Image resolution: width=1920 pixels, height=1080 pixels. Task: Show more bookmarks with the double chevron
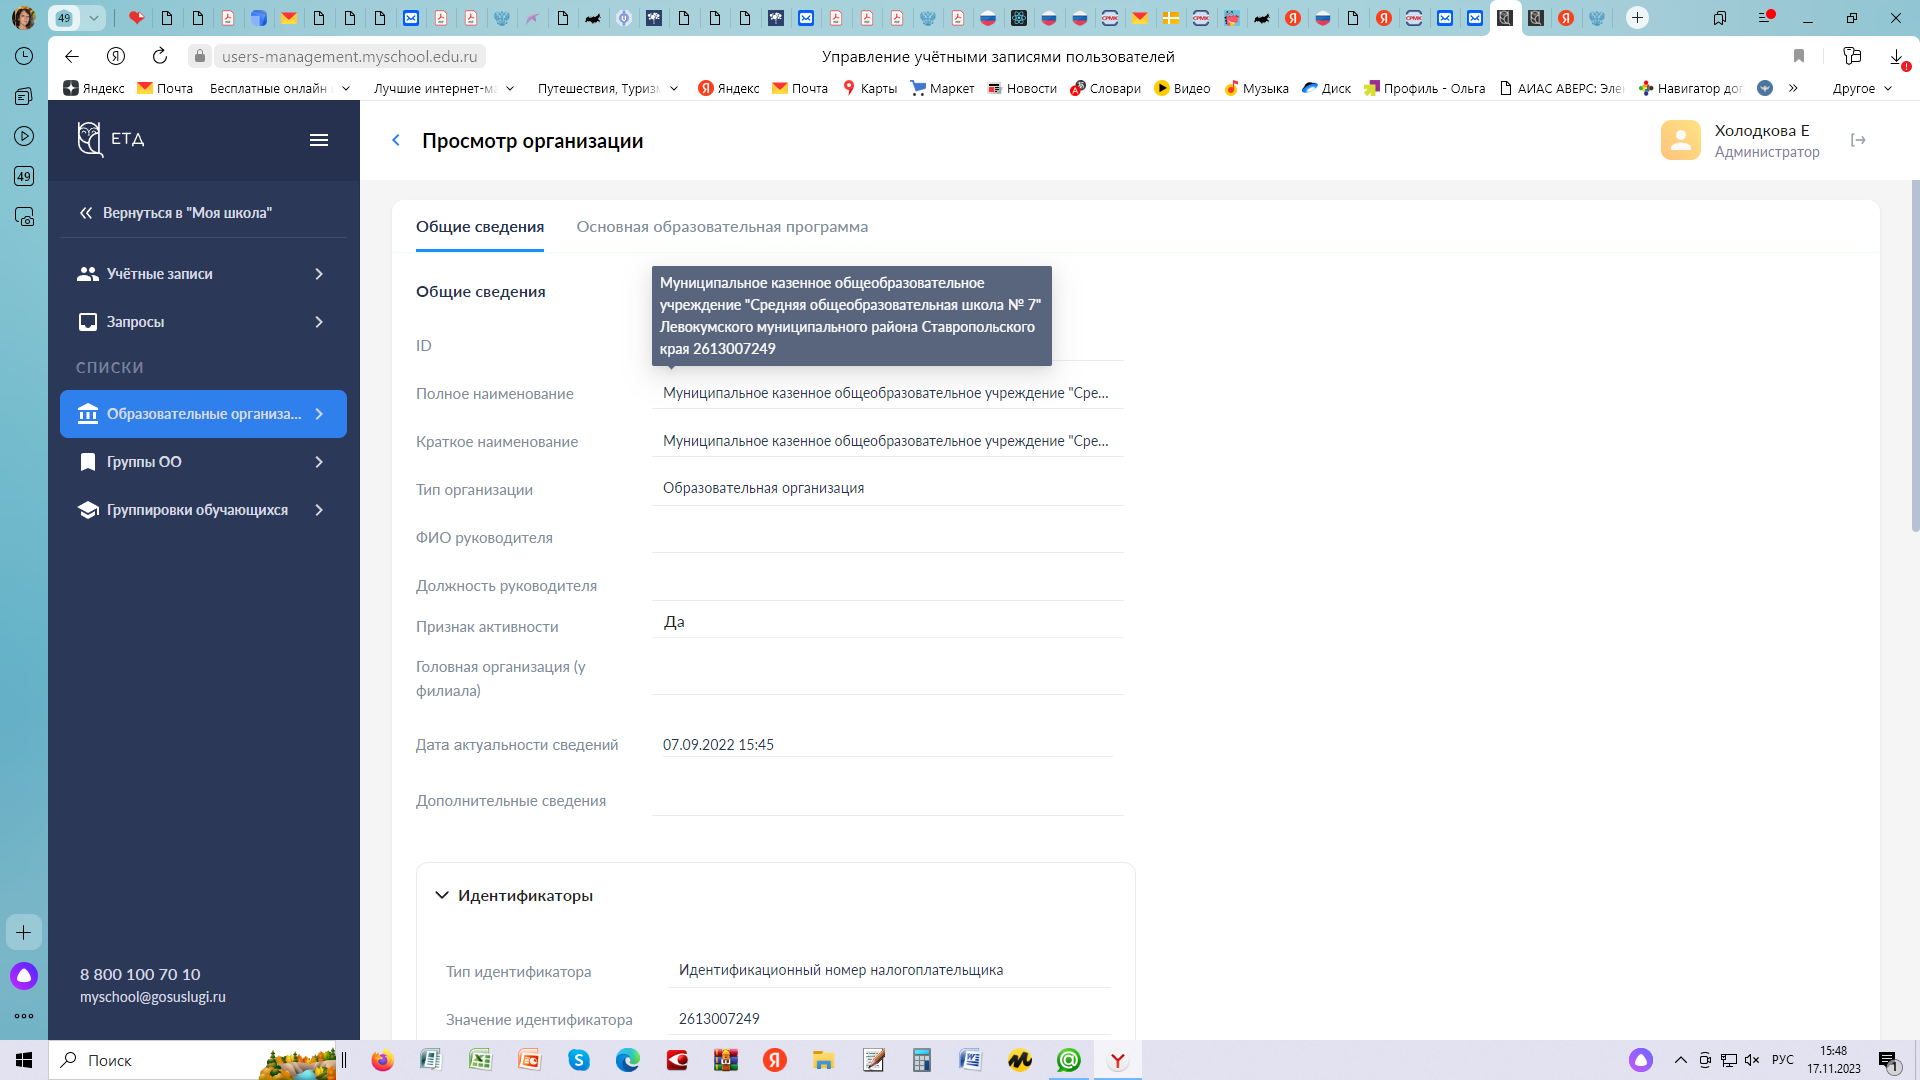point(1793,88)
